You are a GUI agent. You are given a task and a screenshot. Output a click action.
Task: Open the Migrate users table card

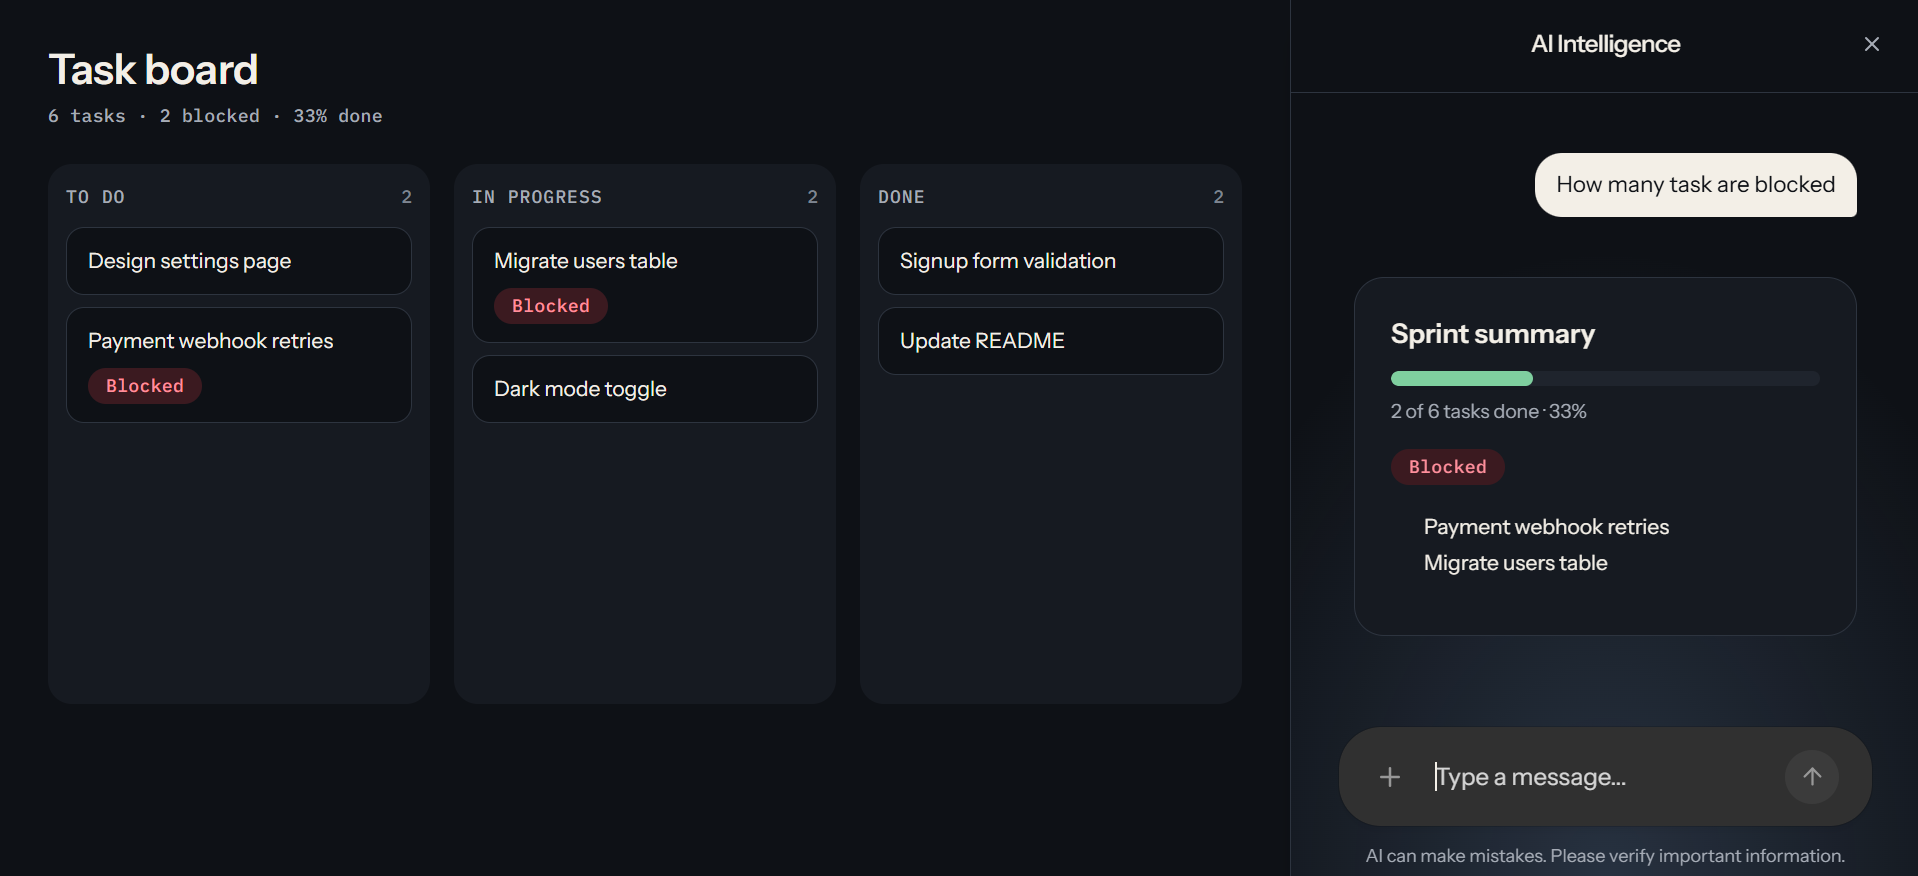pyautogui.click(x=645, y=285)
